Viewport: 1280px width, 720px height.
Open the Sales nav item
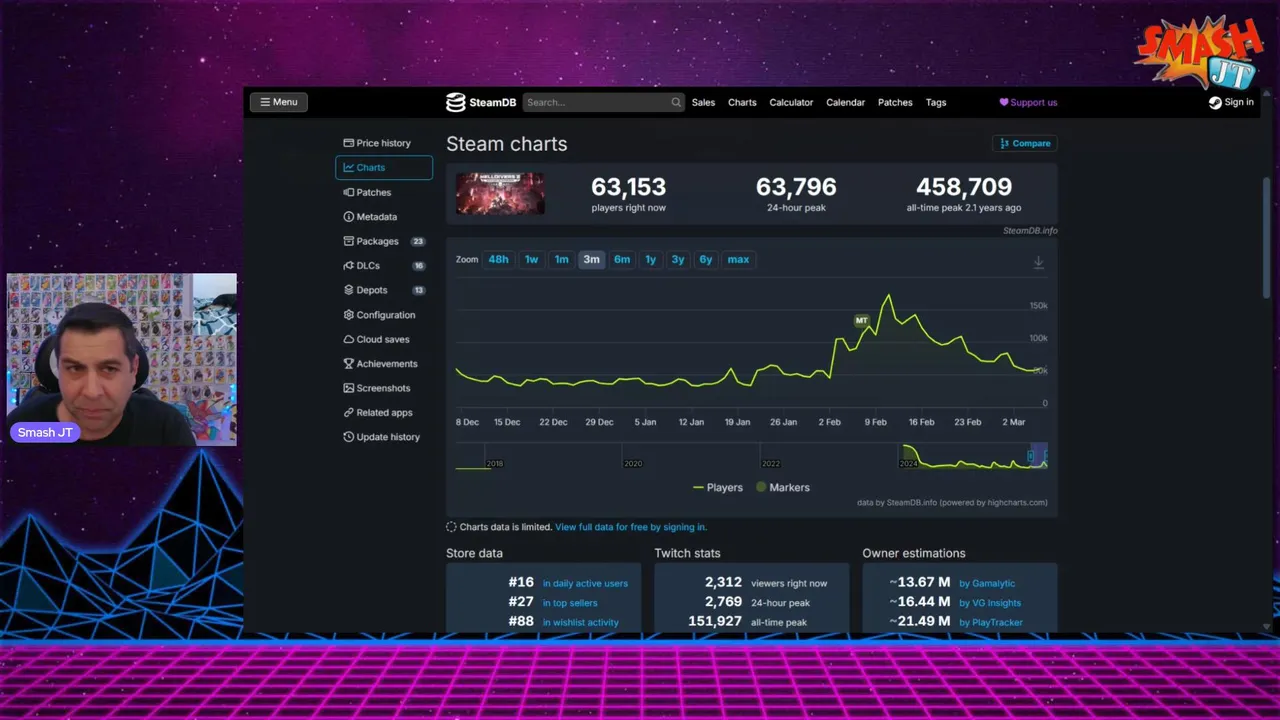[x=703, y=102]
